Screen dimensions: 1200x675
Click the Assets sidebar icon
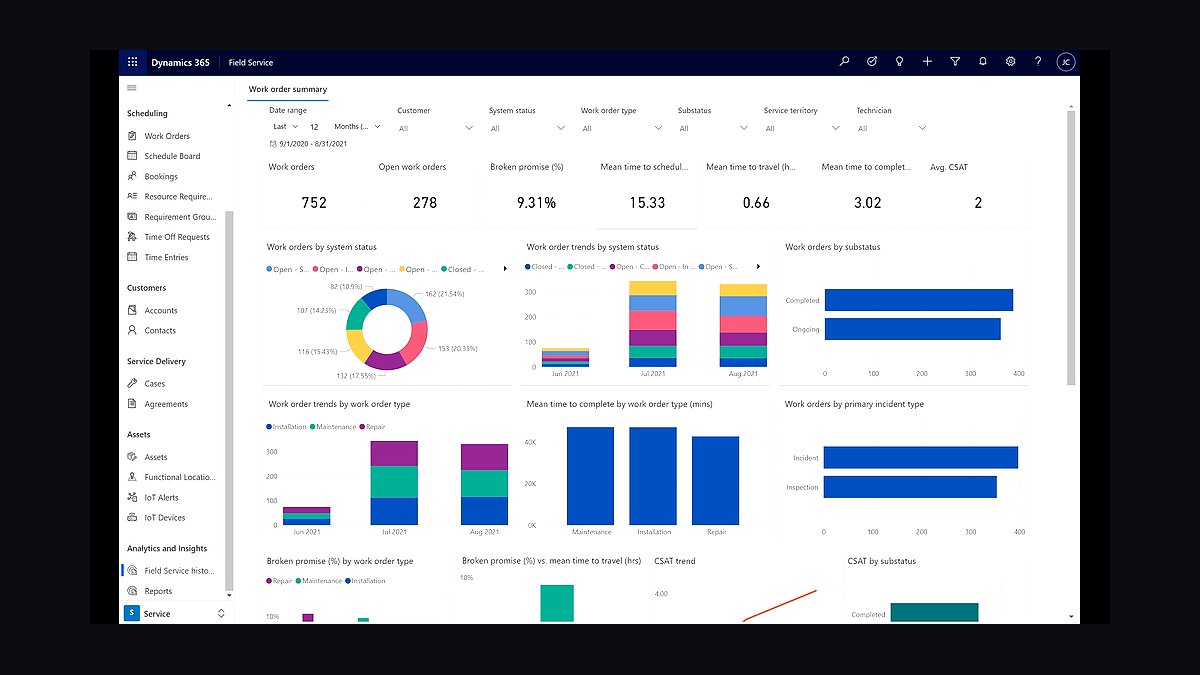point(133,457)
